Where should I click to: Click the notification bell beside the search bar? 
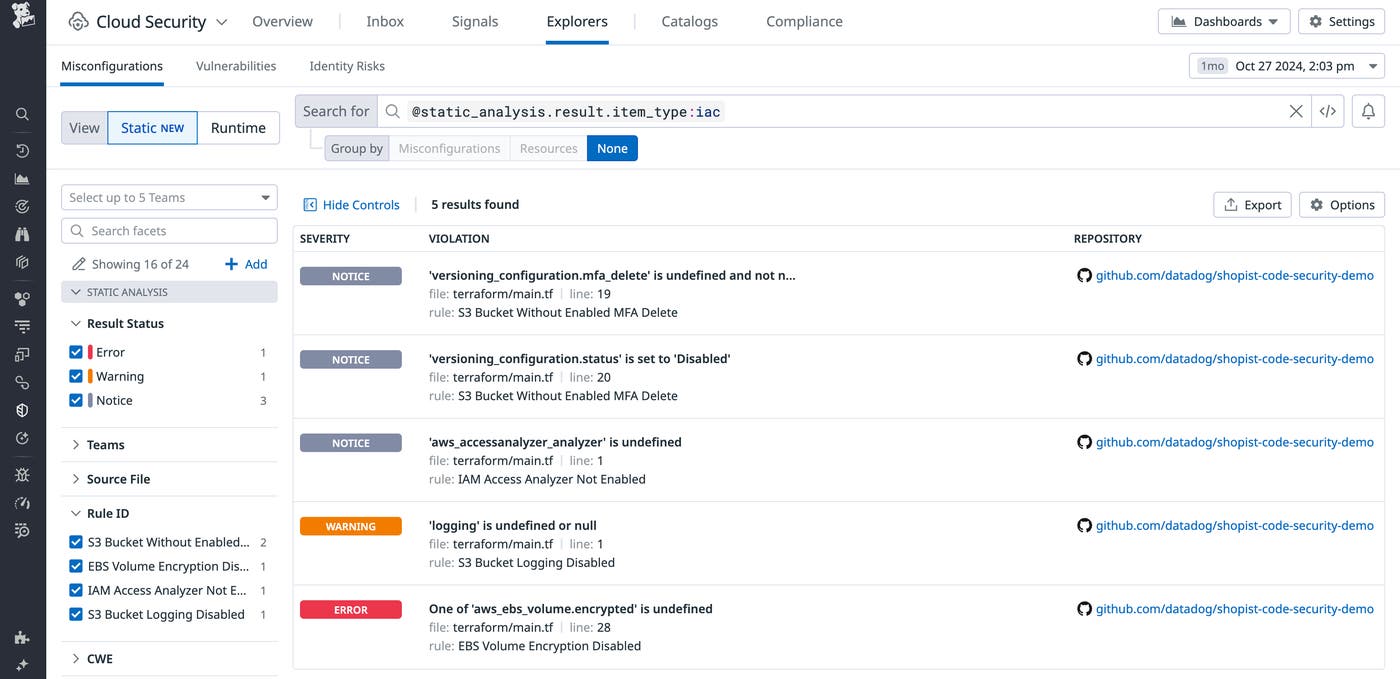1368,111
